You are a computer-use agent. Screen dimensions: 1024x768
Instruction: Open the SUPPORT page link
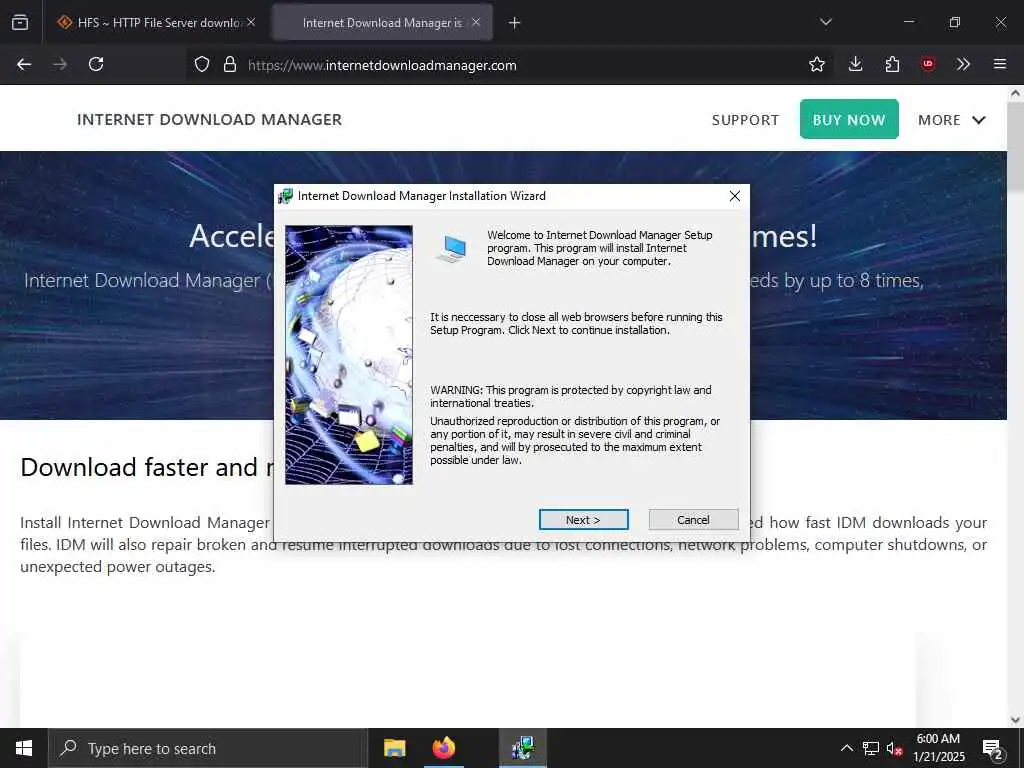[x=745, y=120]
